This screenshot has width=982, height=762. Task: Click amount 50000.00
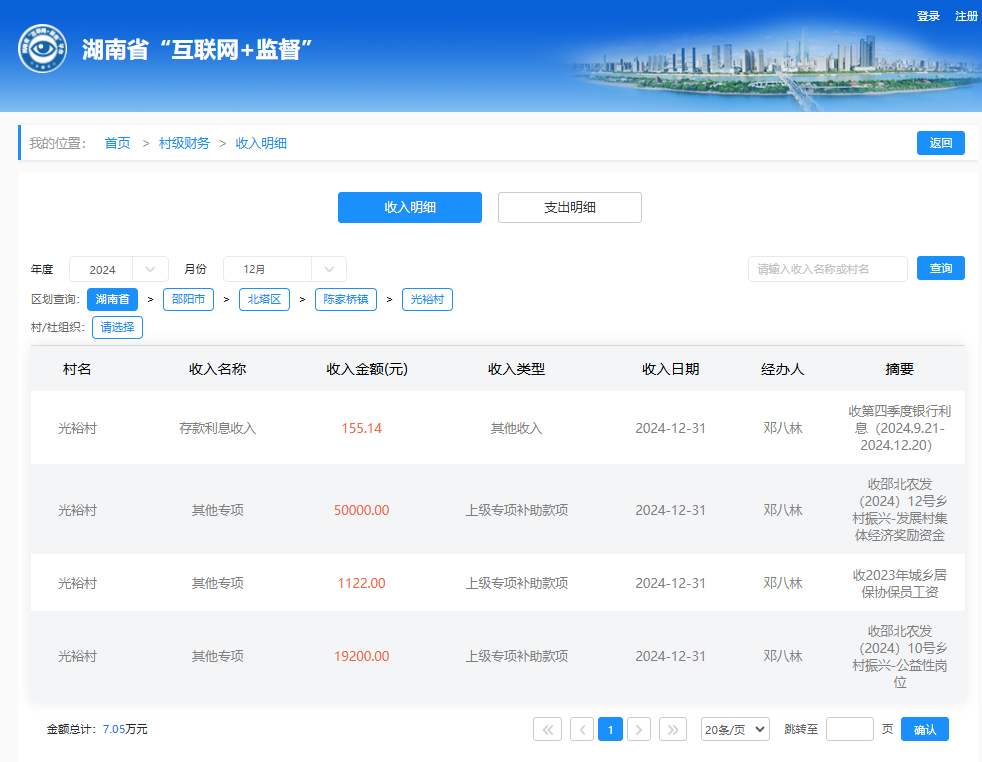pos(361,510)
